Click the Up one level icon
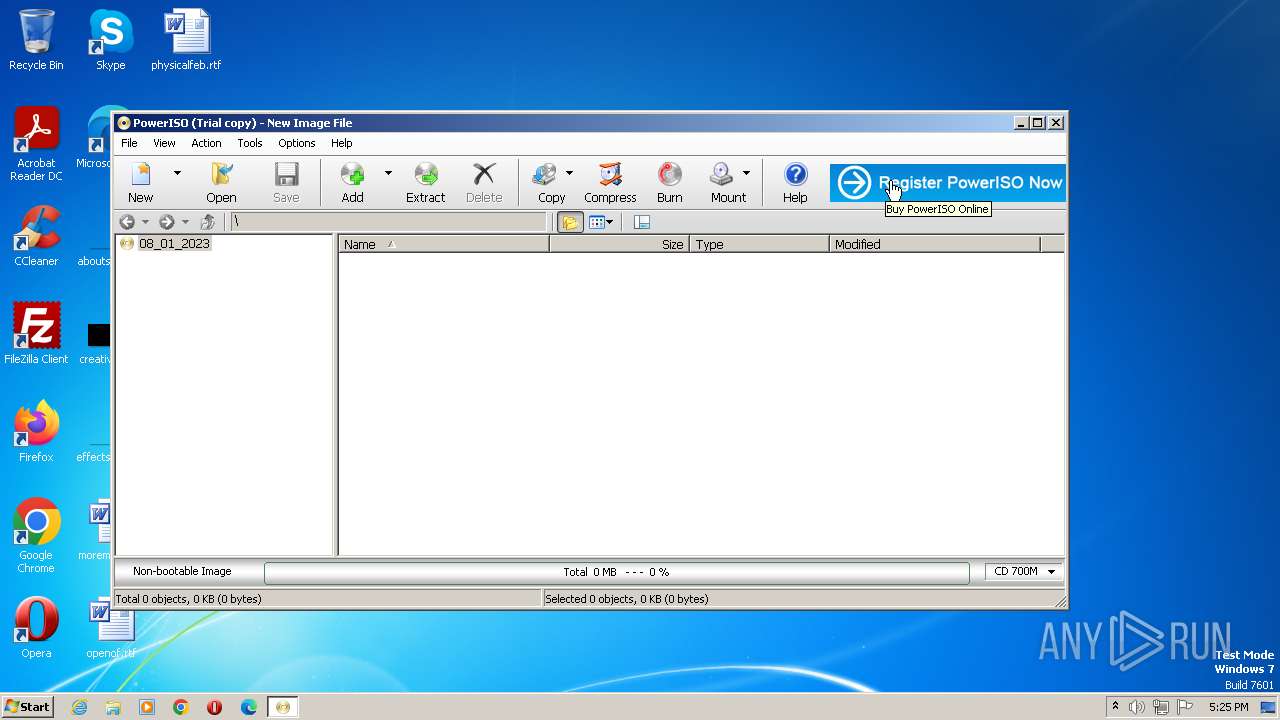This screenshot has width=1280, height=720. [208, 222]
